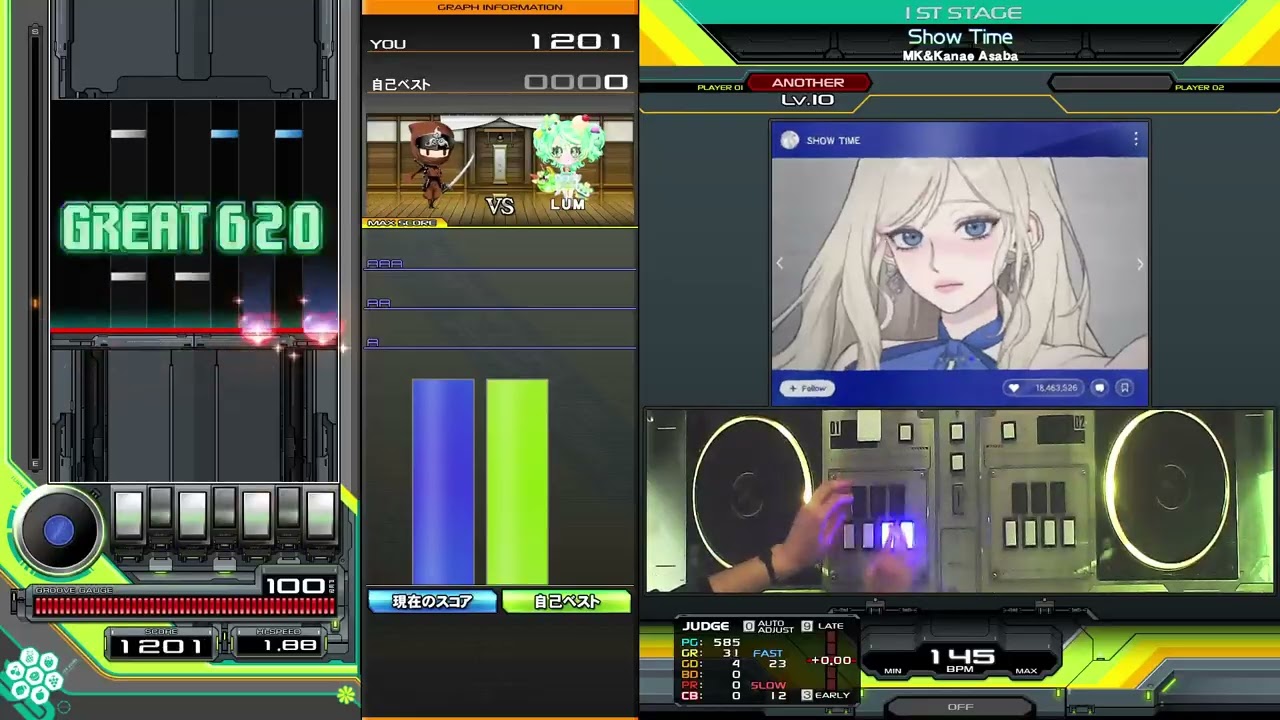Screen dimensions: 1280x720
Task: Click the PLAYER 01 label
Action: point(720,88)
